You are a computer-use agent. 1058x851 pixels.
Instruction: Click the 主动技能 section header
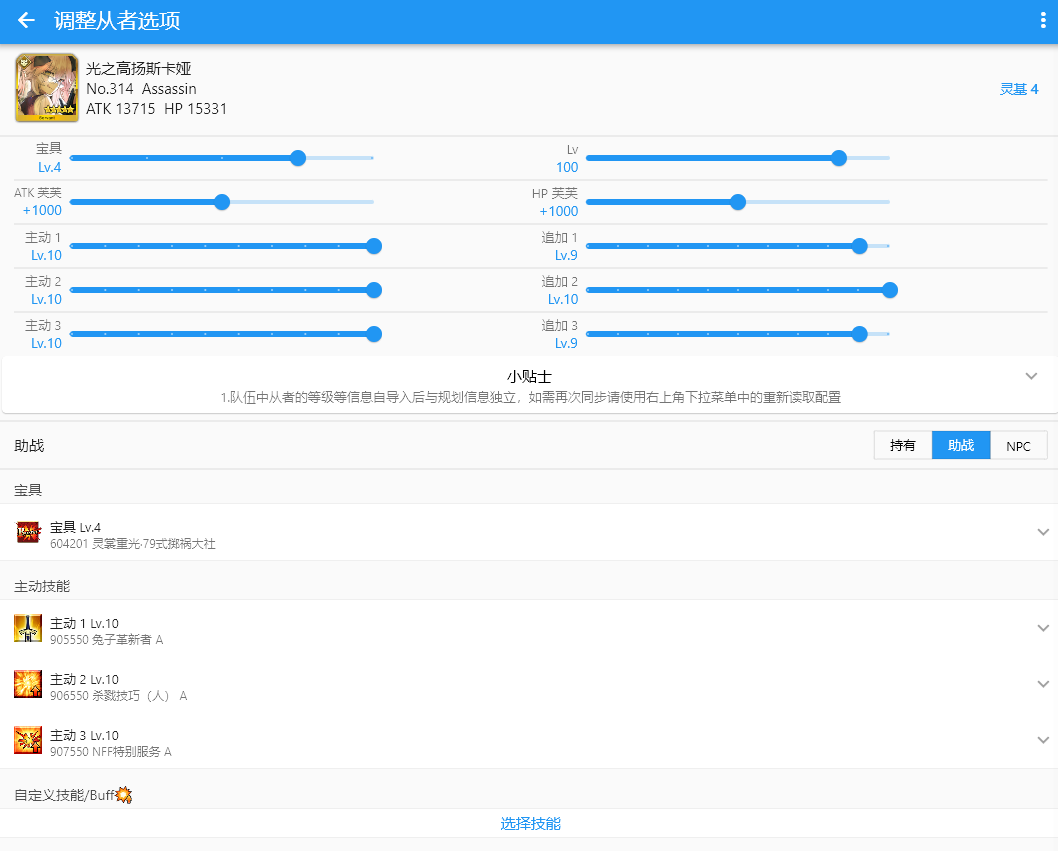coord(42,586)
